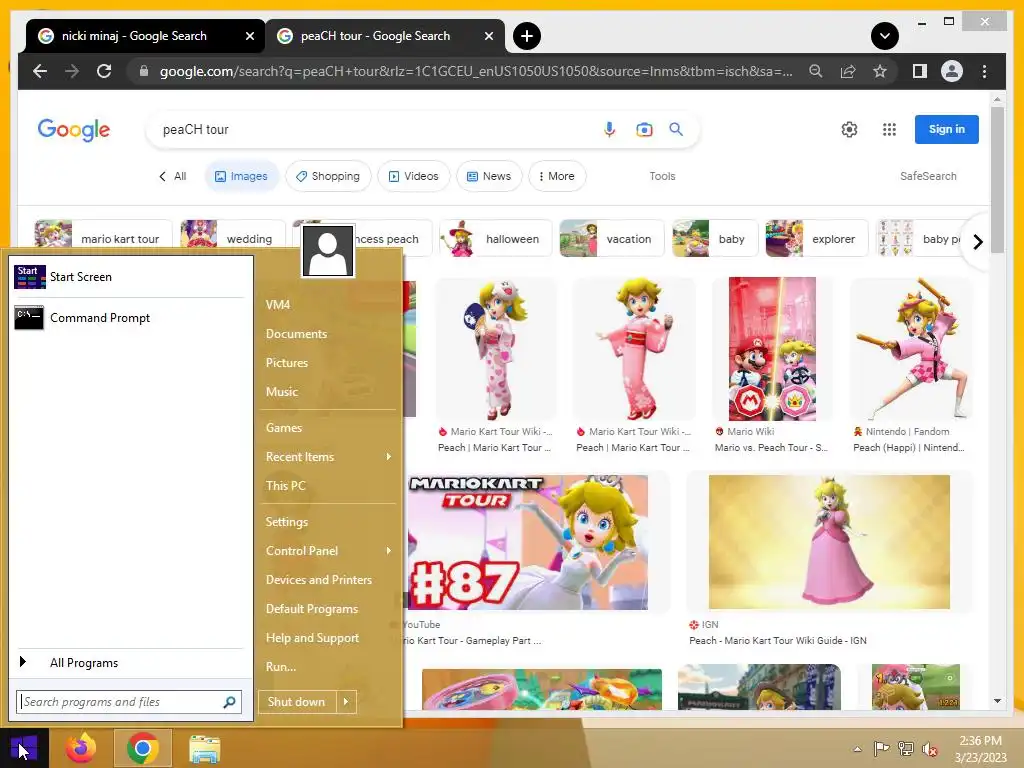Open the zoom magnifier icon in address bar

tap(815, 71)
